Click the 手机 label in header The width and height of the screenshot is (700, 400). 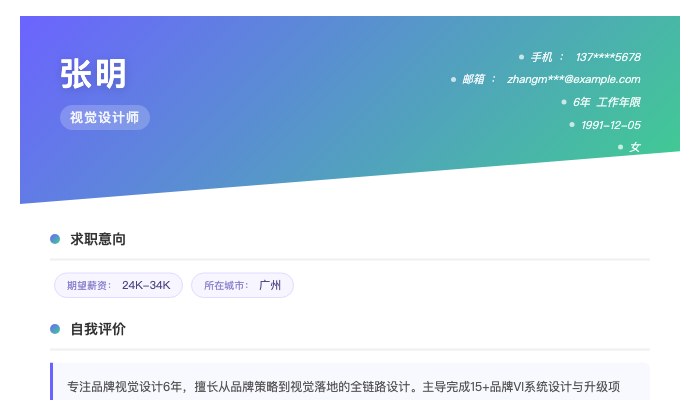click(x=542, y=57)
